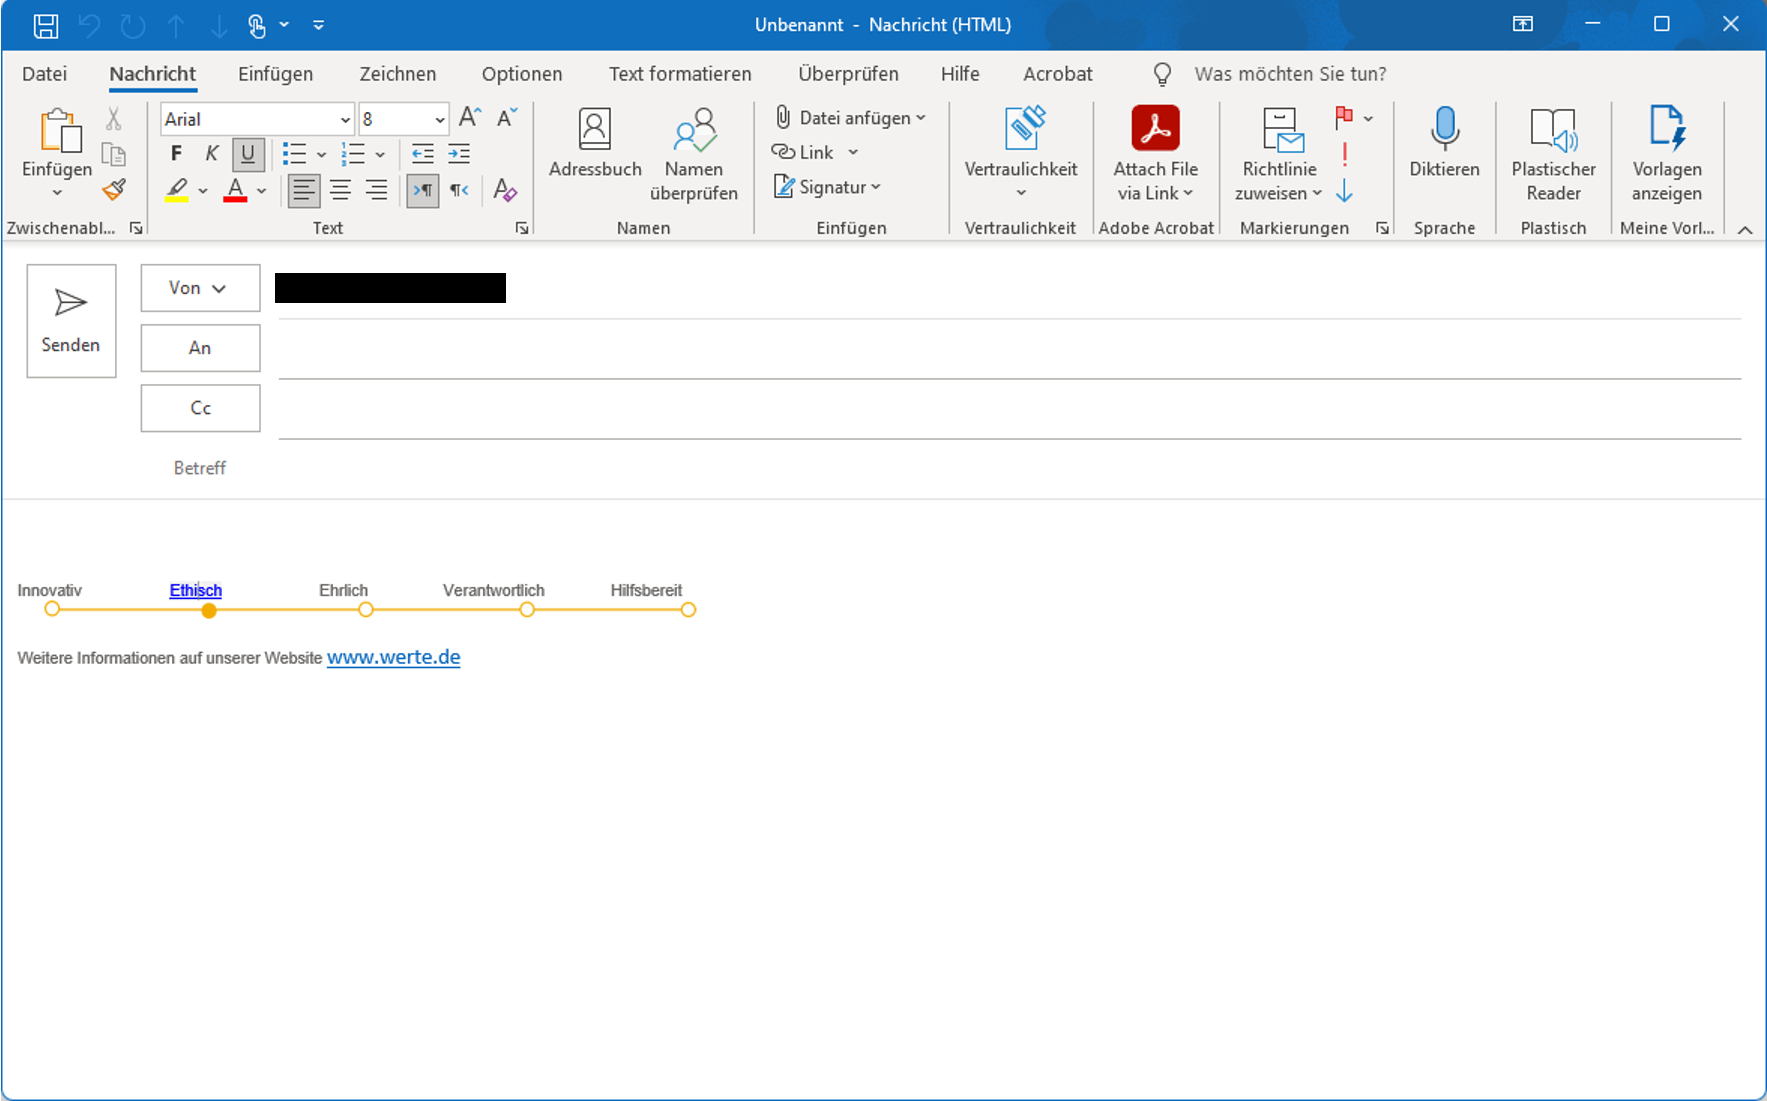Click the Cc recipients button
Viewport: 1767px width, 1101px height.
200,408
